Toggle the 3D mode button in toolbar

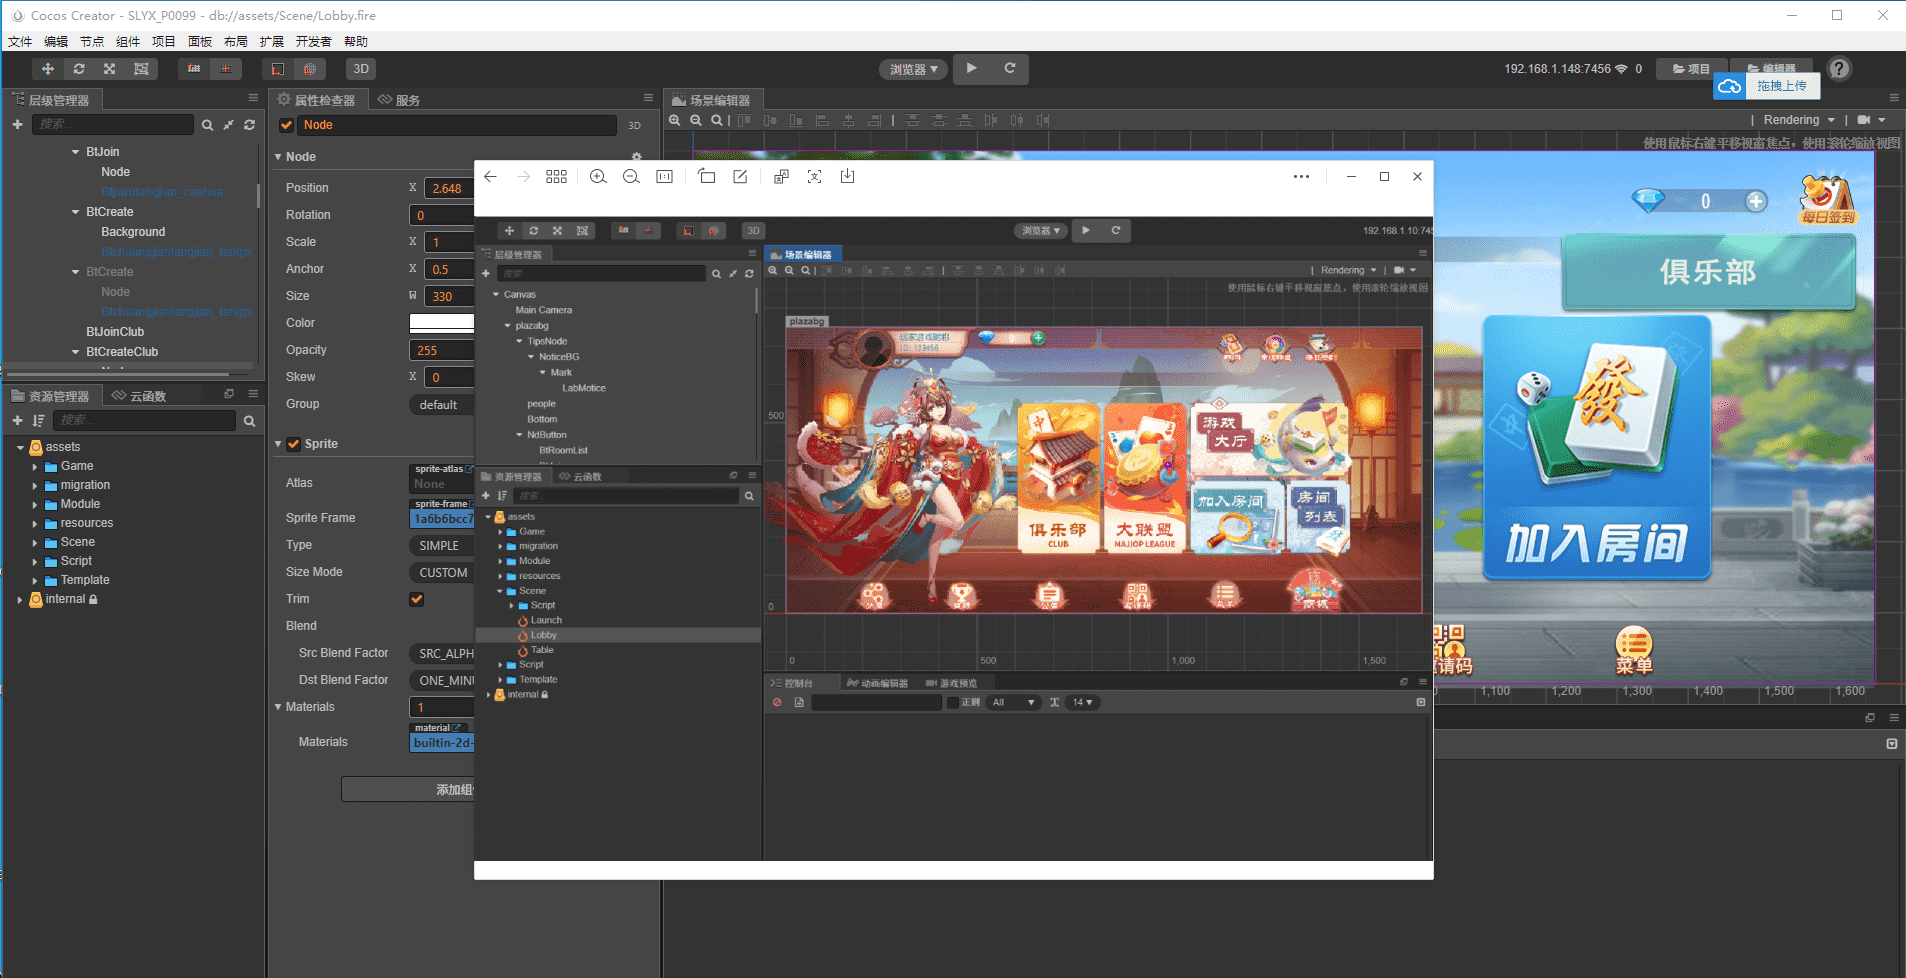point(361,69)
